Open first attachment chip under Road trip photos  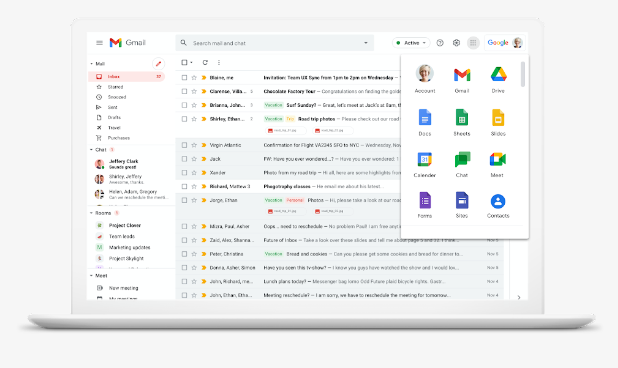pos(287,130)
